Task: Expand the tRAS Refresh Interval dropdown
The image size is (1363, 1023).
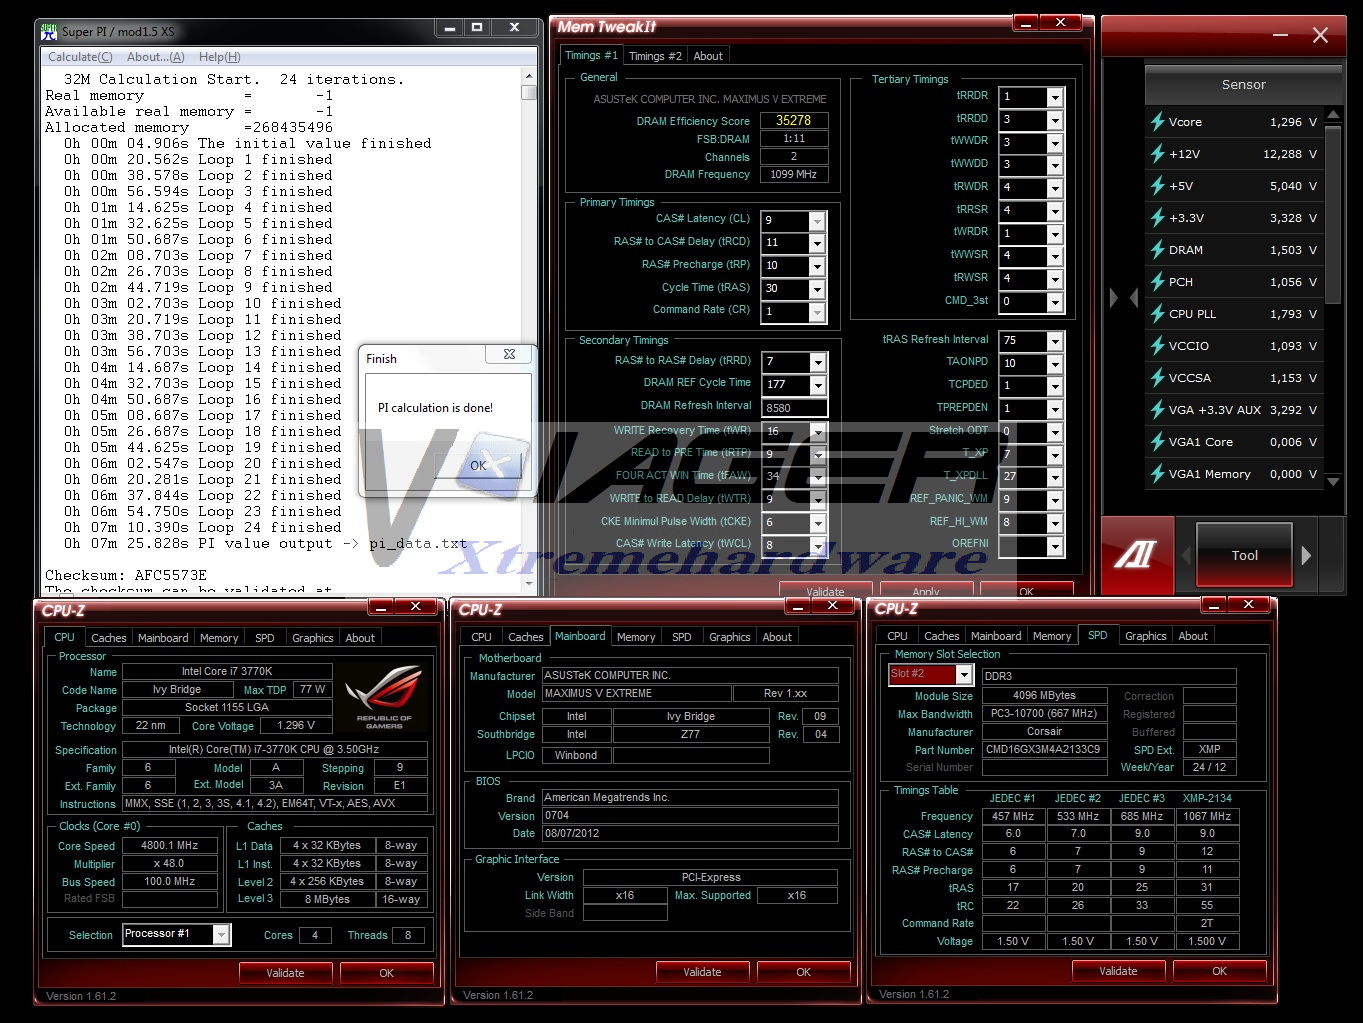Action: point(1054,341)
